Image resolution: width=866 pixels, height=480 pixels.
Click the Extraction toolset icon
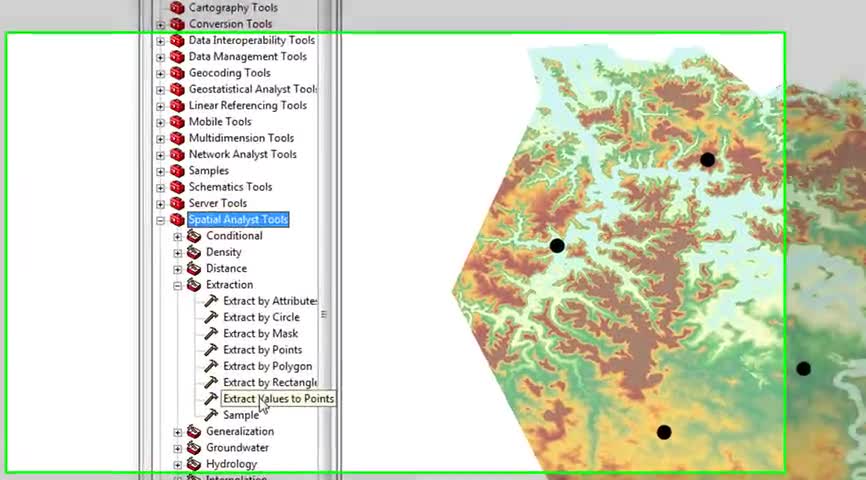[194, 285]
